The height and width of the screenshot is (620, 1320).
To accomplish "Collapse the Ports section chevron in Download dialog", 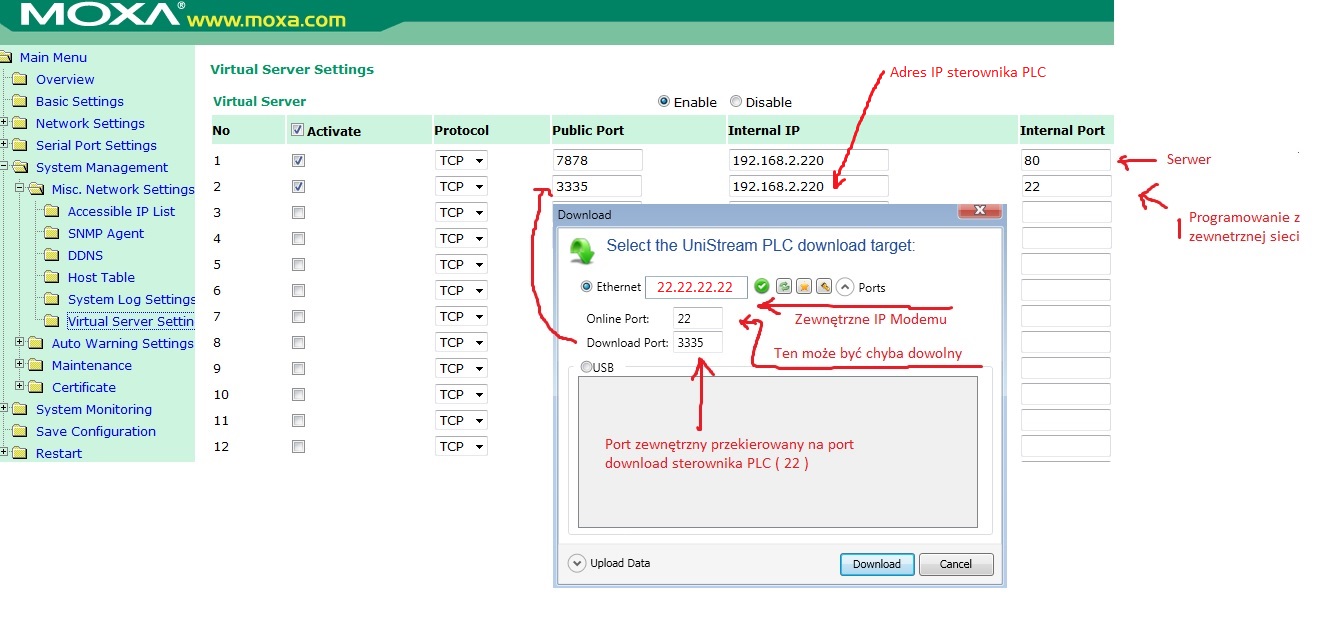I will tap(845, 287).
